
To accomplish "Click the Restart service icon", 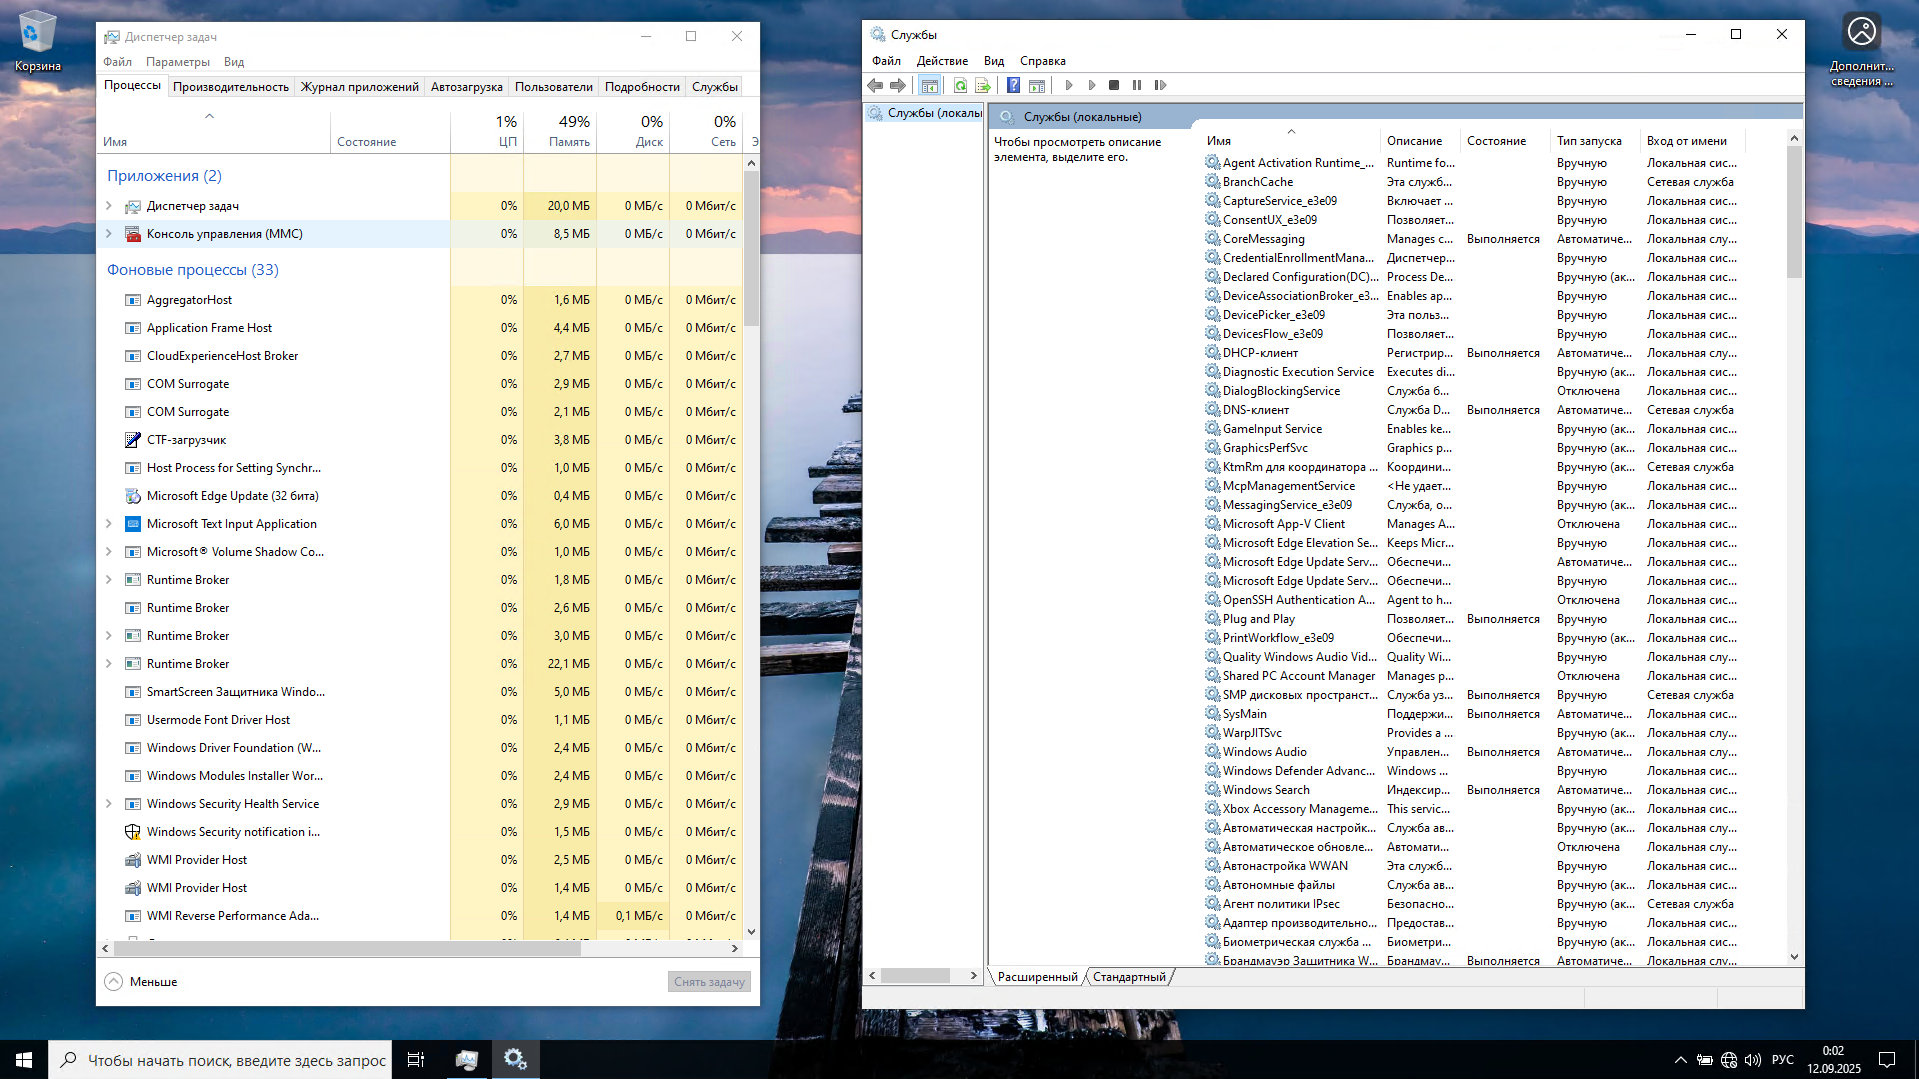I will [1160, 85].
